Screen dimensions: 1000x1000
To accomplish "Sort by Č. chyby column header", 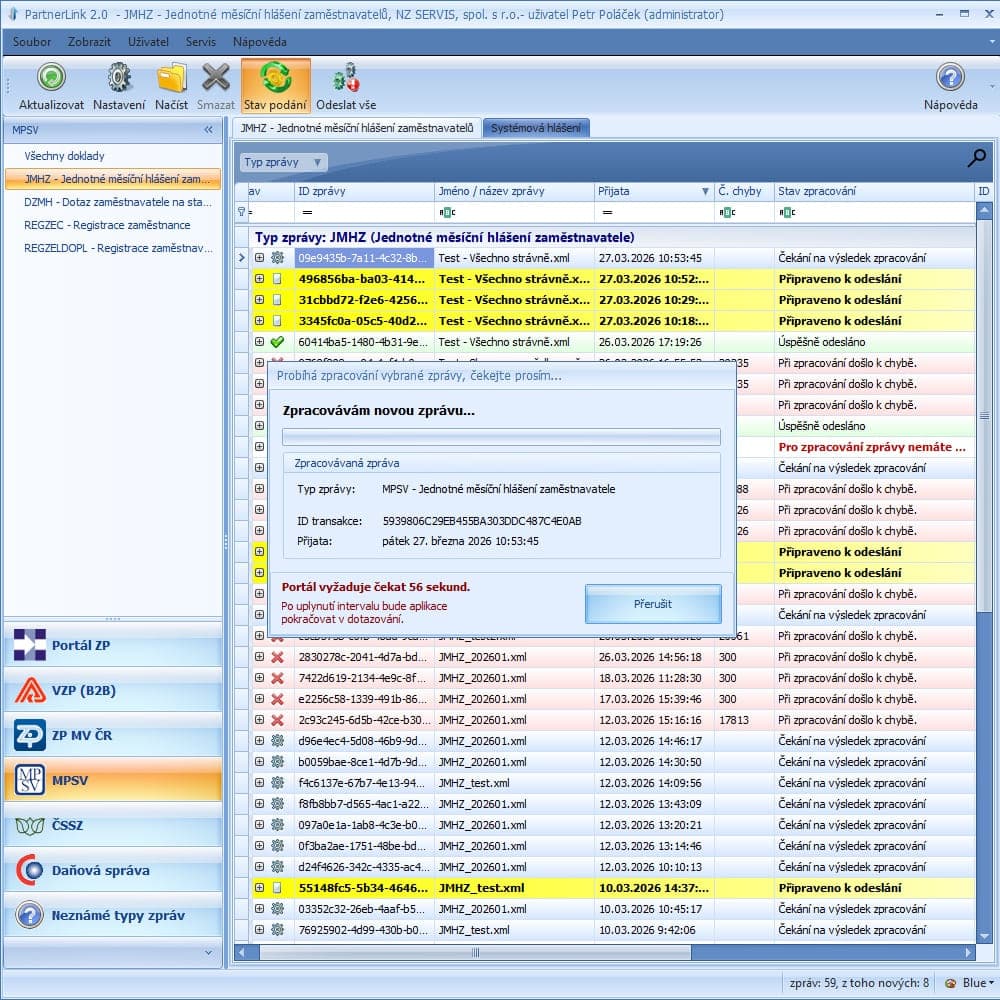I will point(744,191).
